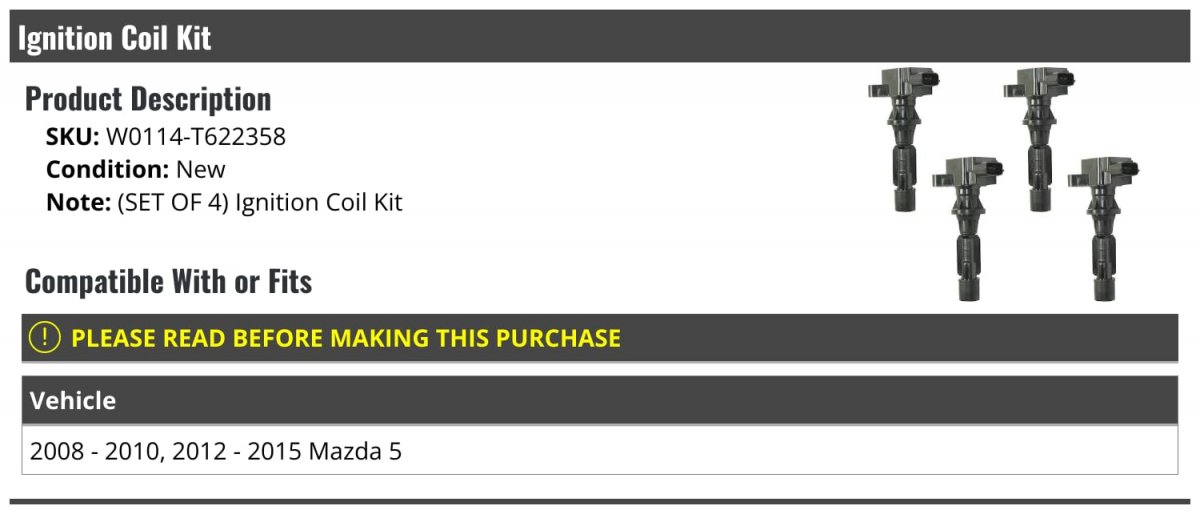Click the Note label
The height and width of the screenshot is (514, 1200).
click(78, 202)
